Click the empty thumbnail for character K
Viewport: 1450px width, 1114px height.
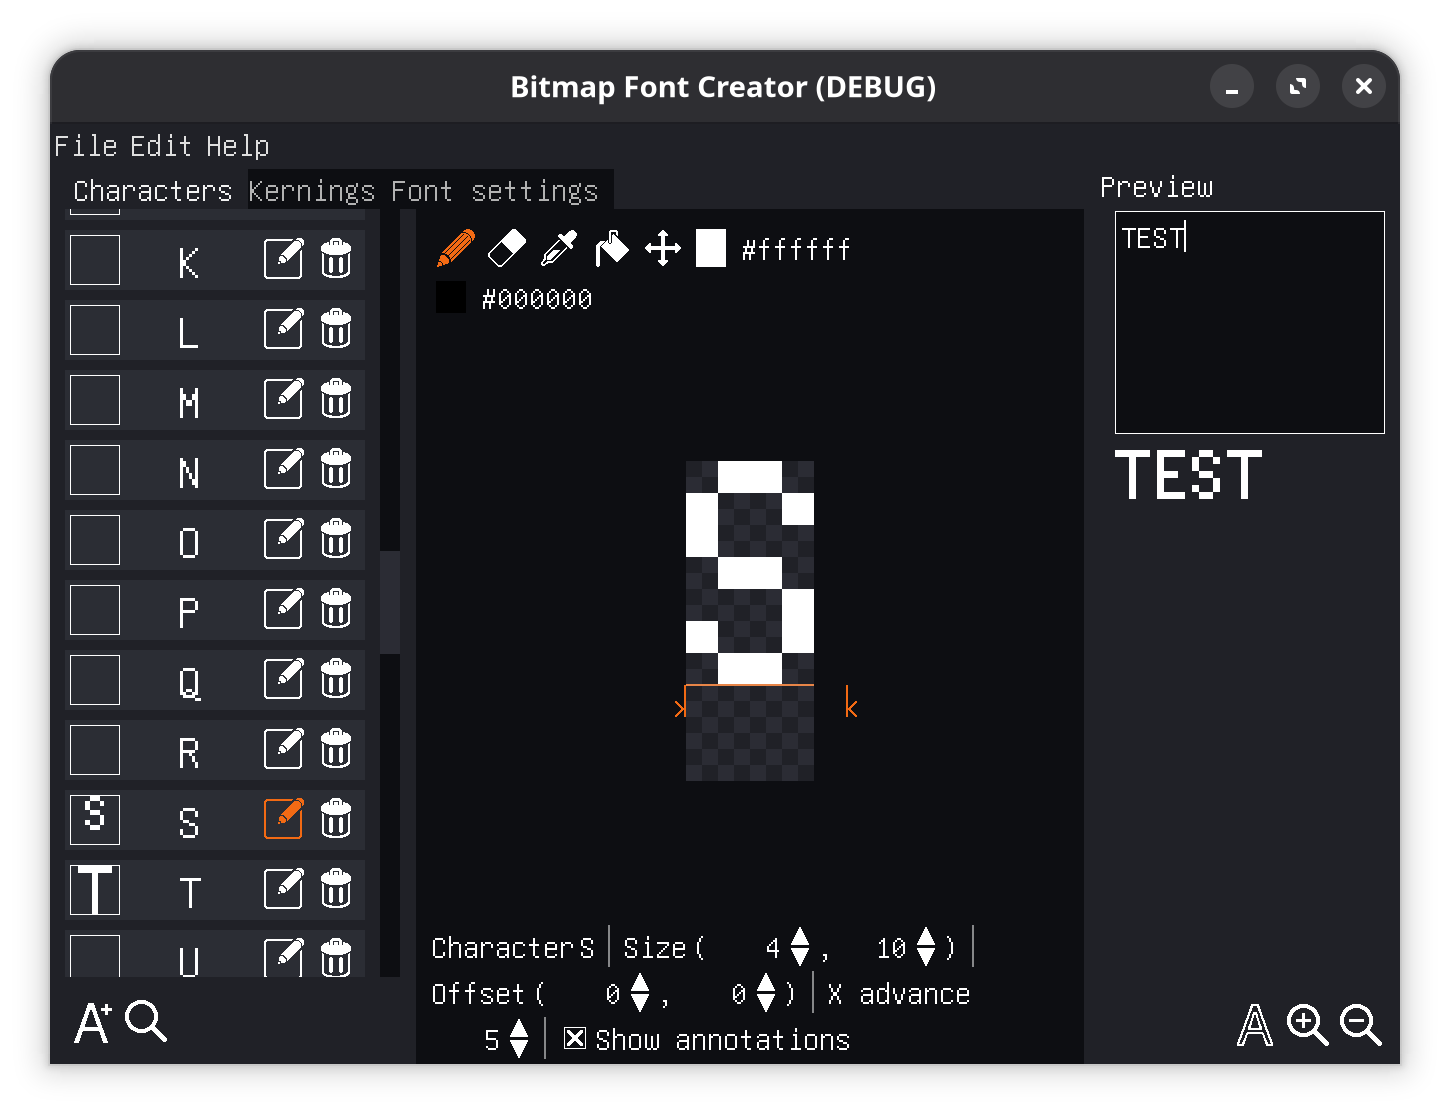coord(95,259)
